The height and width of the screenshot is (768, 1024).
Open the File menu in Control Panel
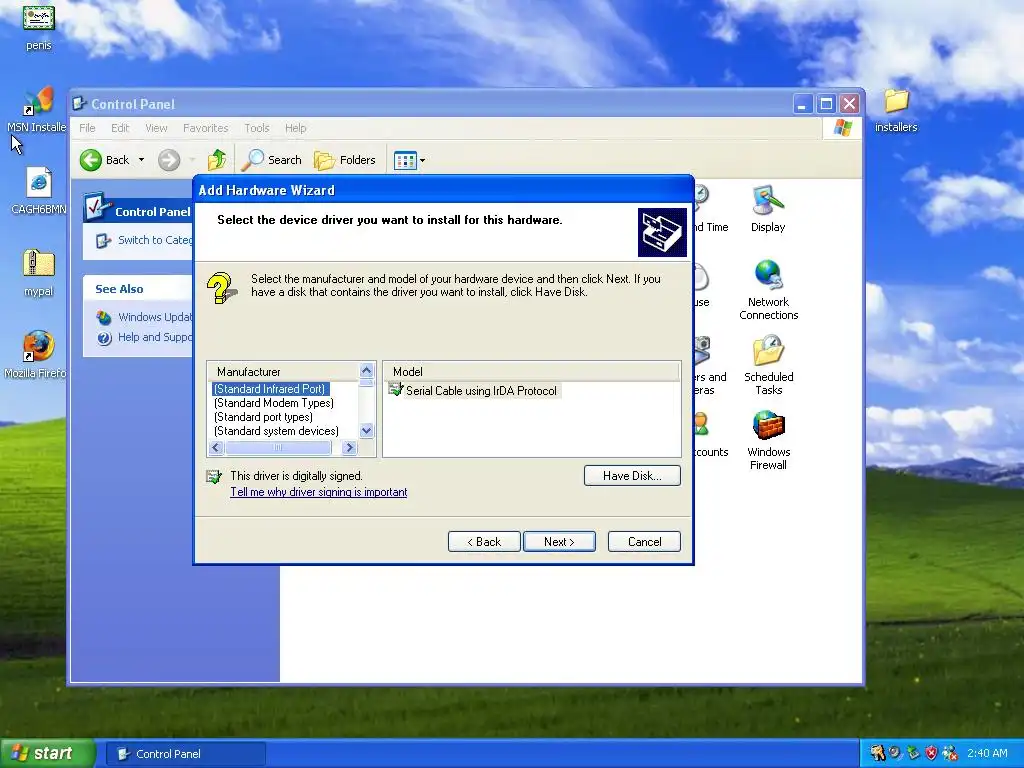pos(87,128)
